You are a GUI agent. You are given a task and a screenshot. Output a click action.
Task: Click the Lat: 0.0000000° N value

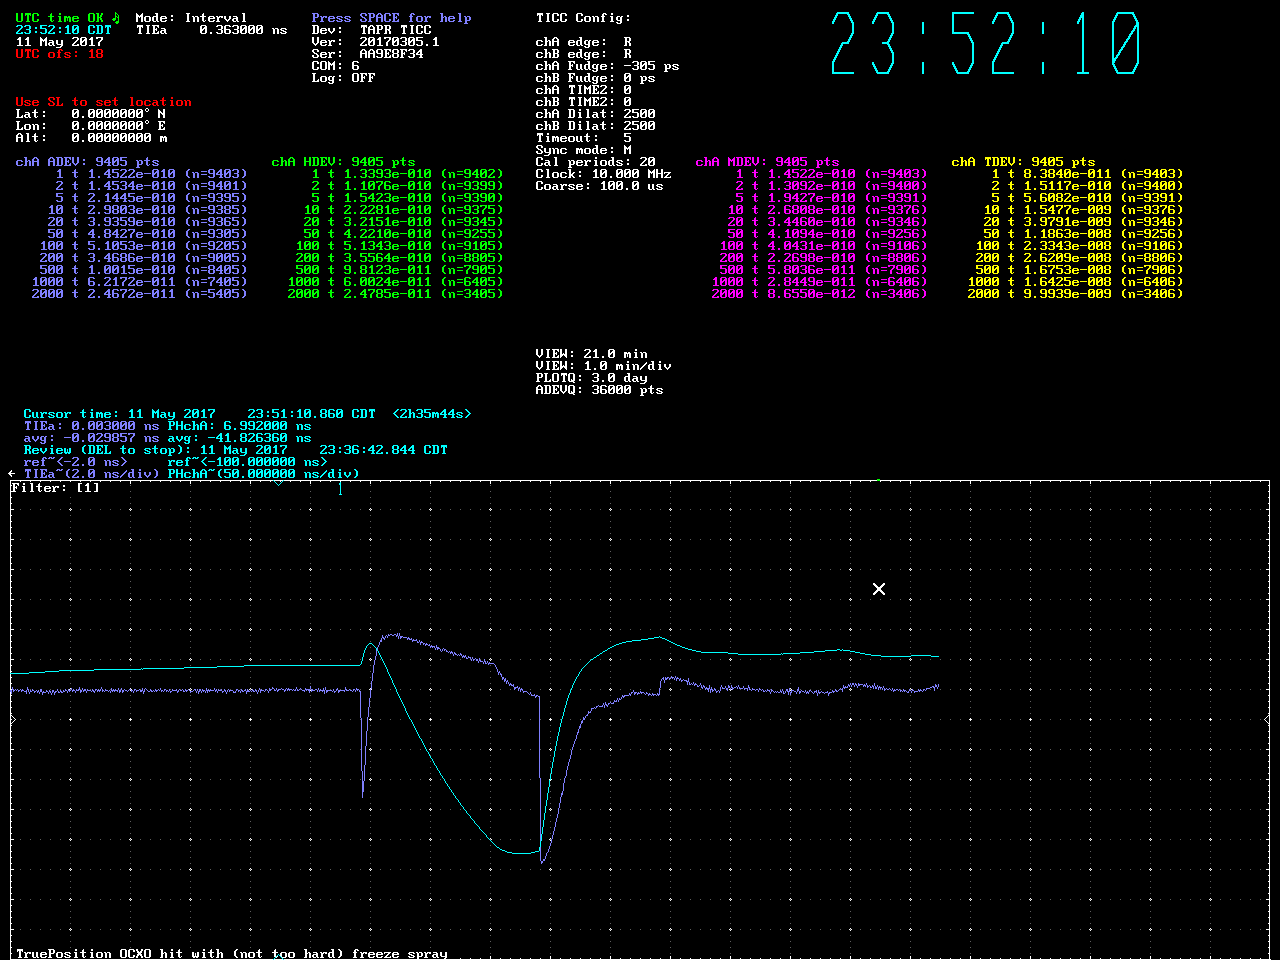(x=91, y=114)
